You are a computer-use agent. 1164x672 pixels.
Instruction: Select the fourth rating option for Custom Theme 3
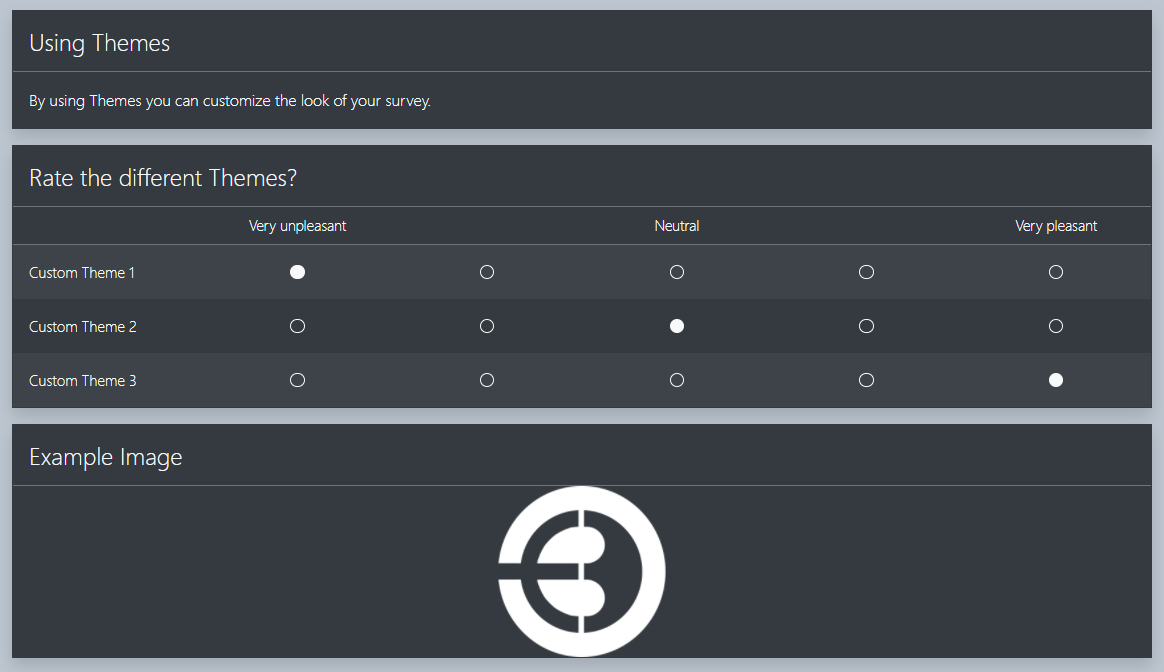(866, 379)
